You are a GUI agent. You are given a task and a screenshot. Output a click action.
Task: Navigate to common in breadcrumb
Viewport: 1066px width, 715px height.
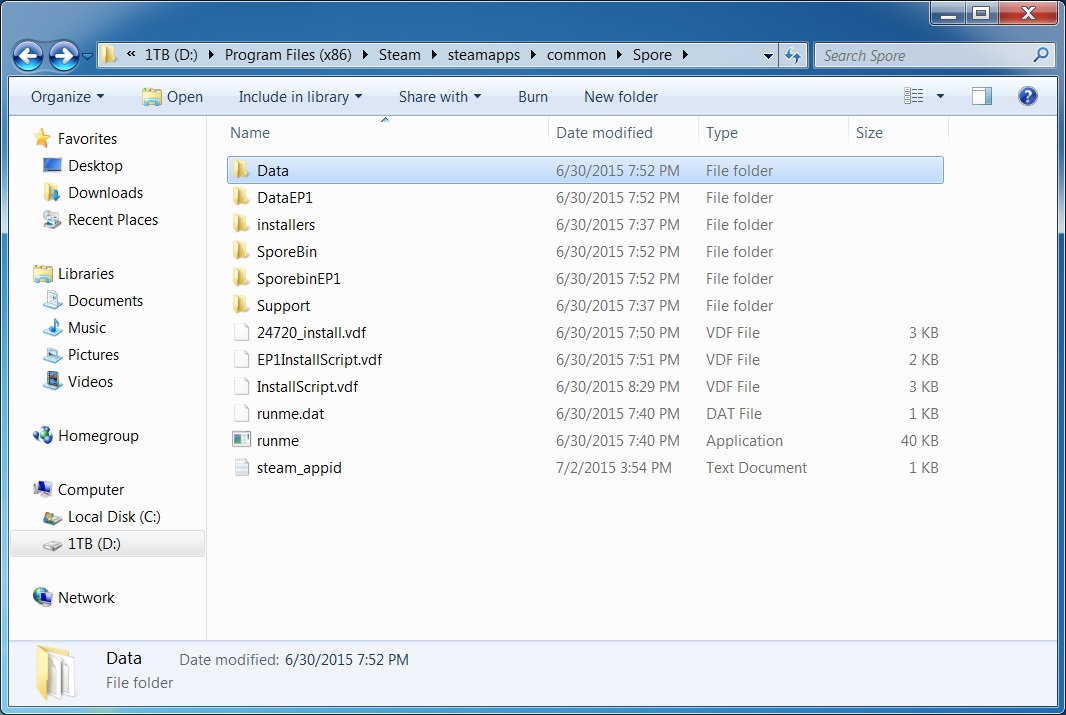(576, 55)
